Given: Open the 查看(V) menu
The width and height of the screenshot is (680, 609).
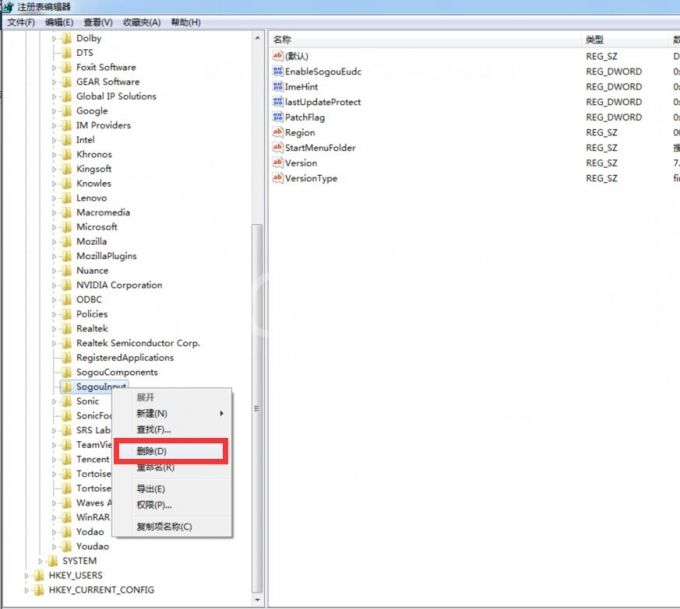Looking at the screenshot, I should coord(98,22).
